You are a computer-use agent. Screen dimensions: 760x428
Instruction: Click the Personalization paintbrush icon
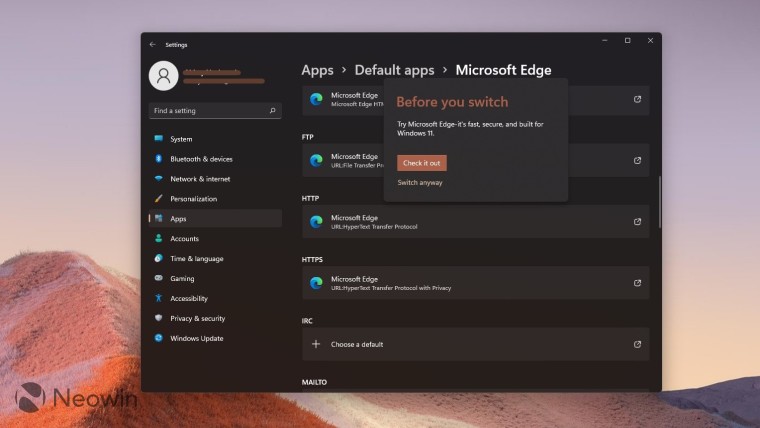pos(158,198)
